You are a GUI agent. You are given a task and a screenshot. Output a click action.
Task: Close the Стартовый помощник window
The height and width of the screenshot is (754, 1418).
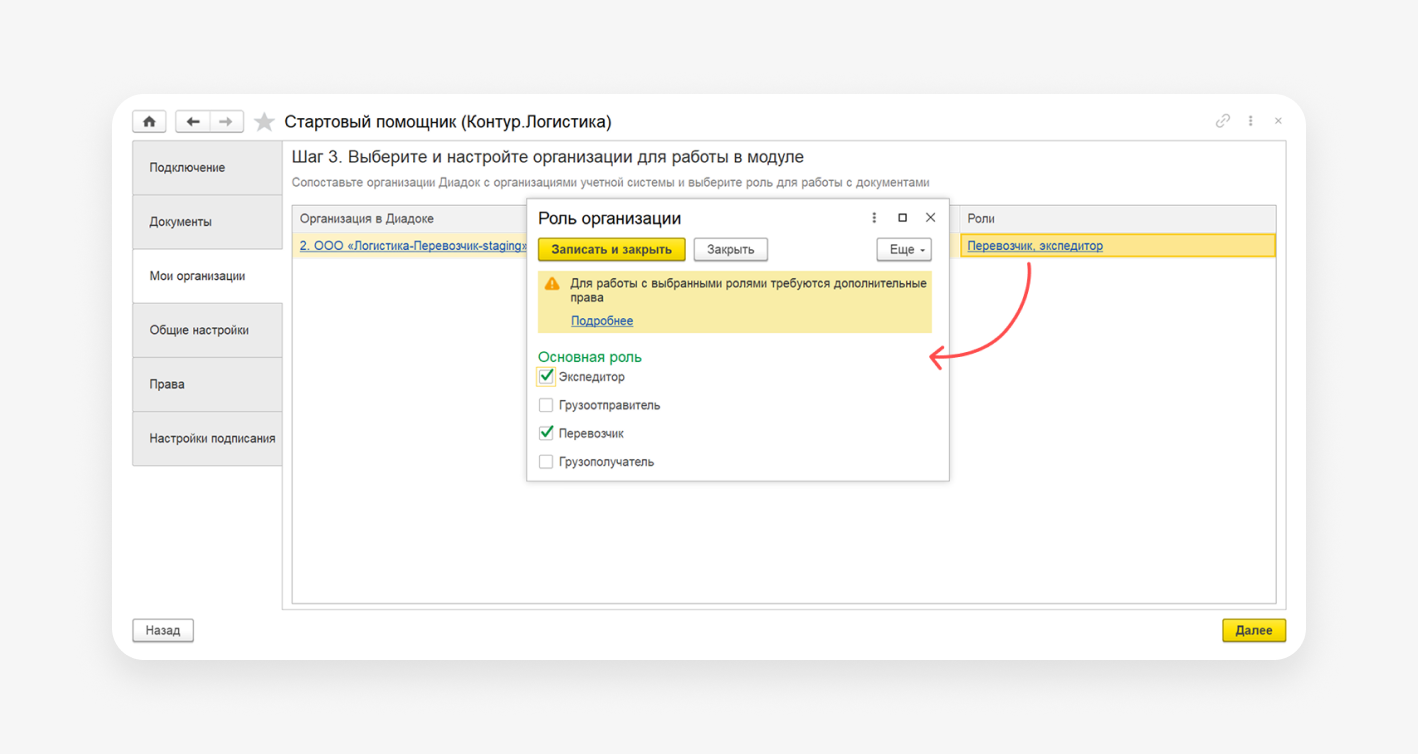(1278, 121)
